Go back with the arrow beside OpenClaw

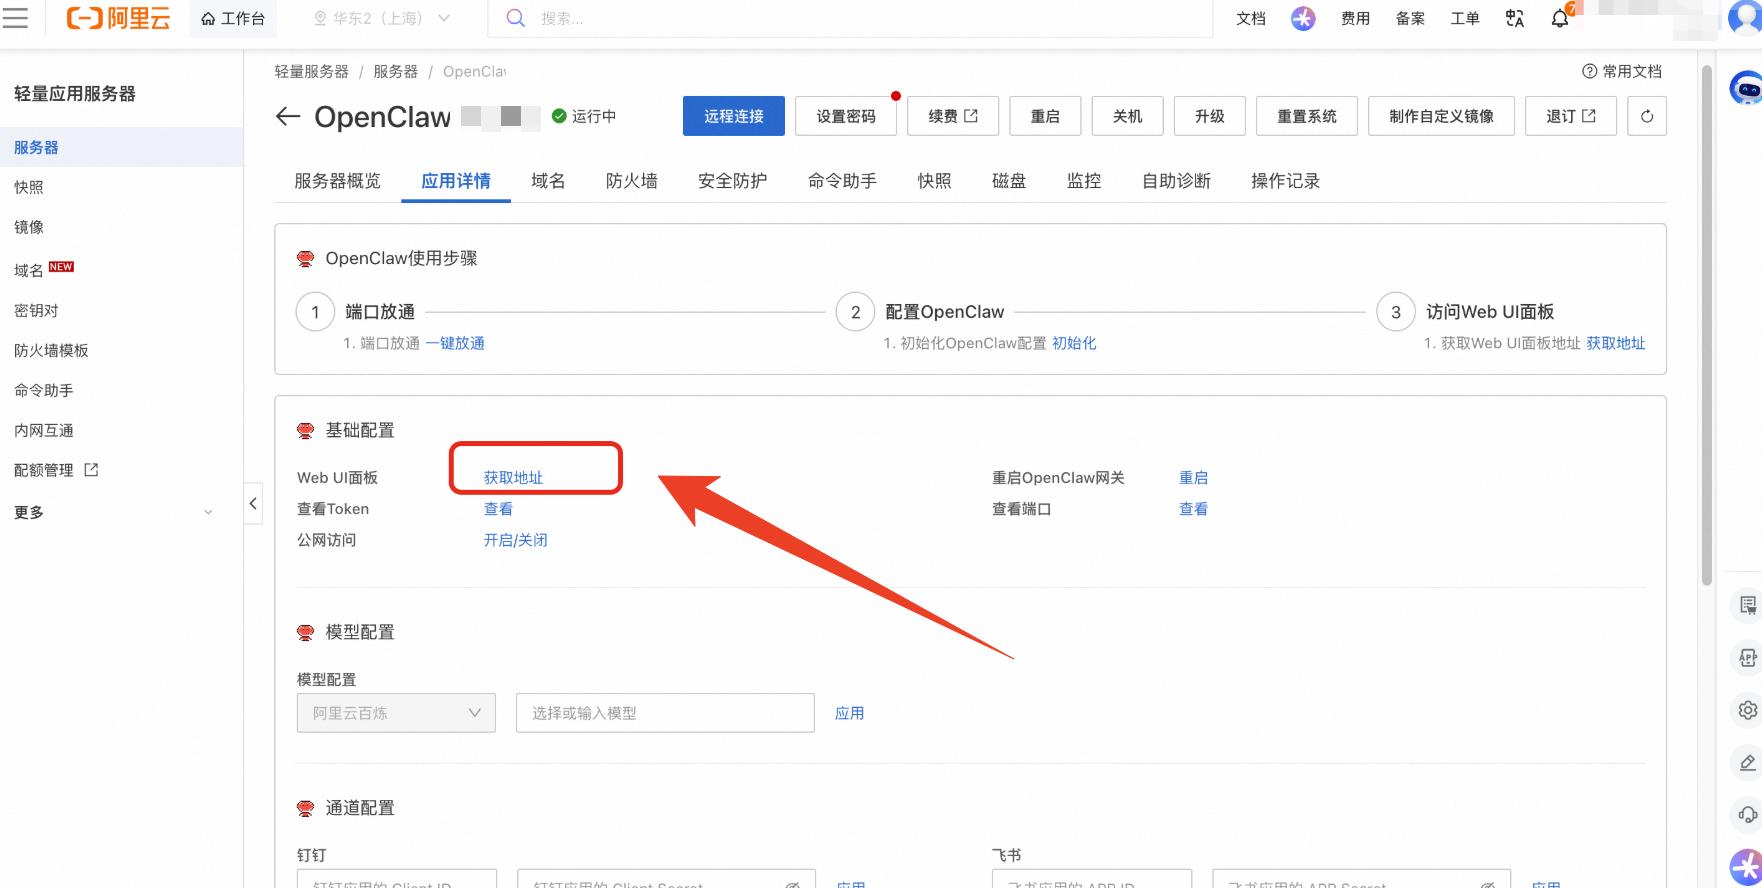(x=288, y=117)
